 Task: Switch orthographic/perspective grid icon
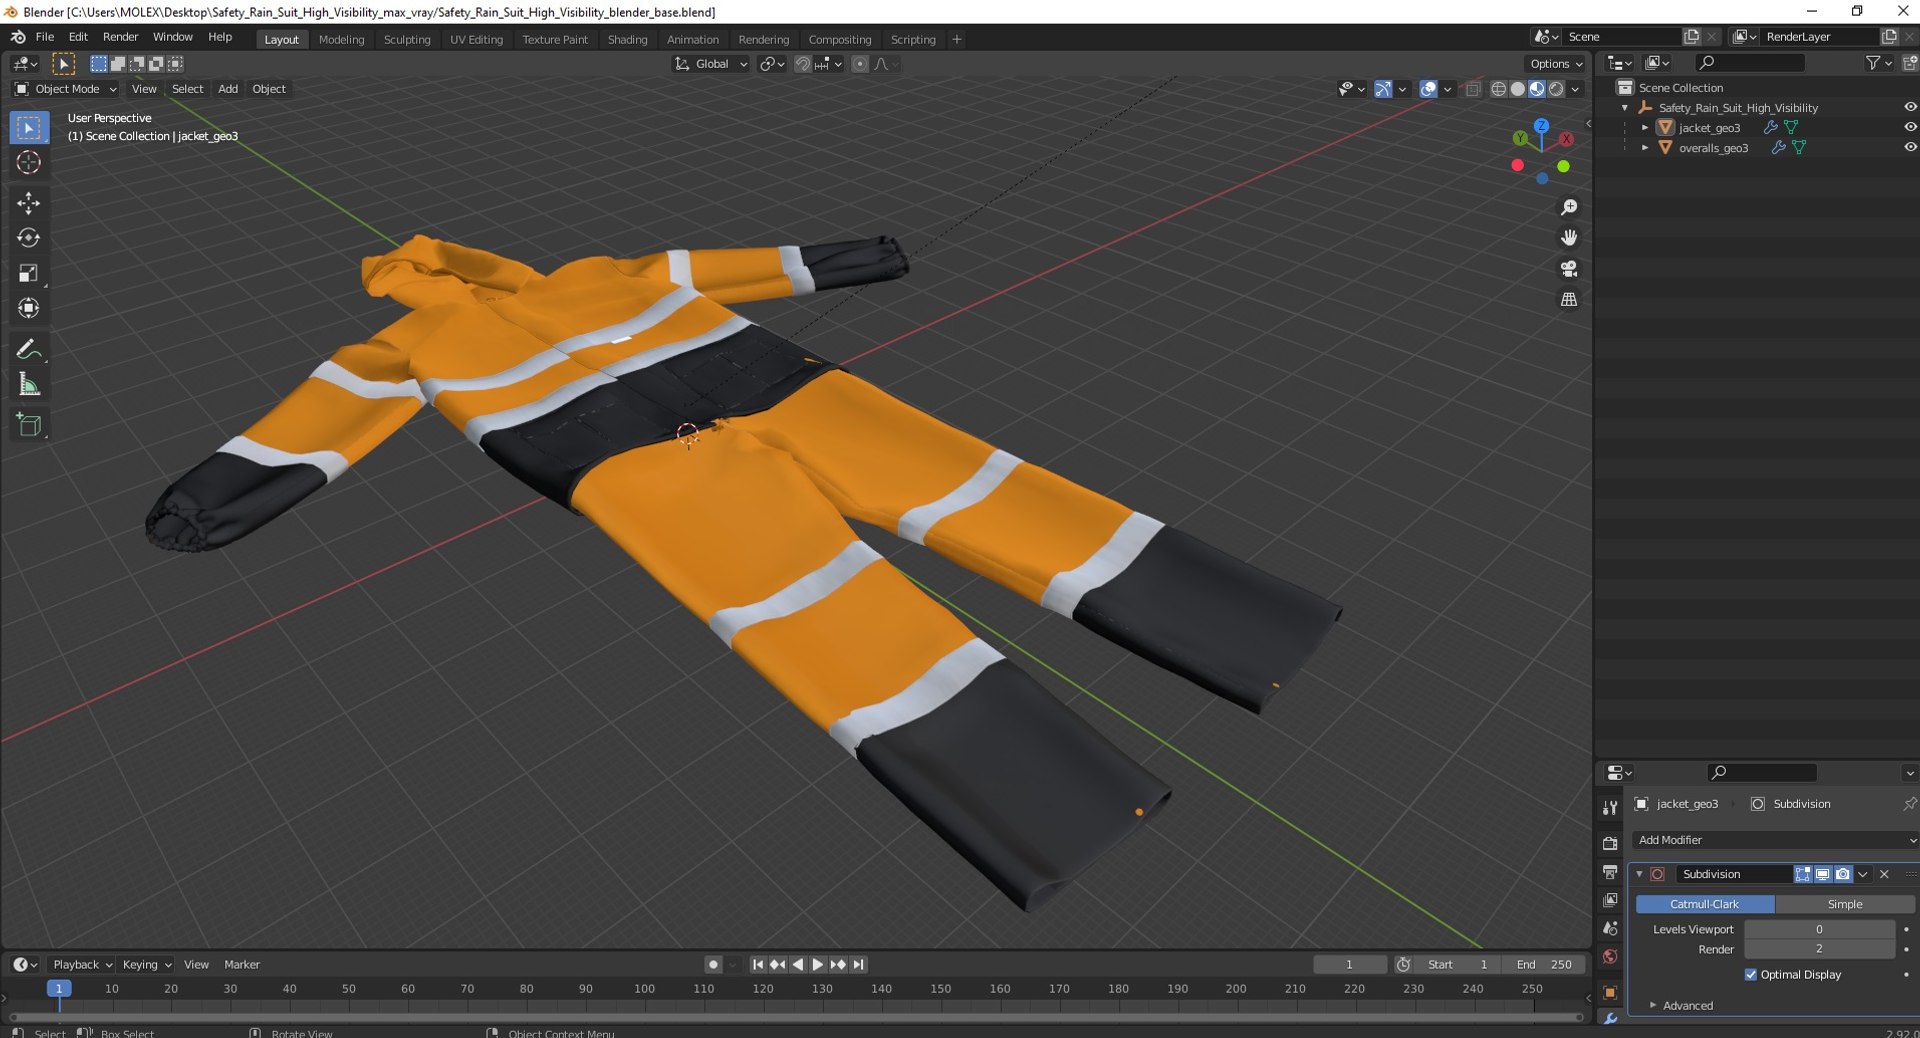coord(1569,300)
